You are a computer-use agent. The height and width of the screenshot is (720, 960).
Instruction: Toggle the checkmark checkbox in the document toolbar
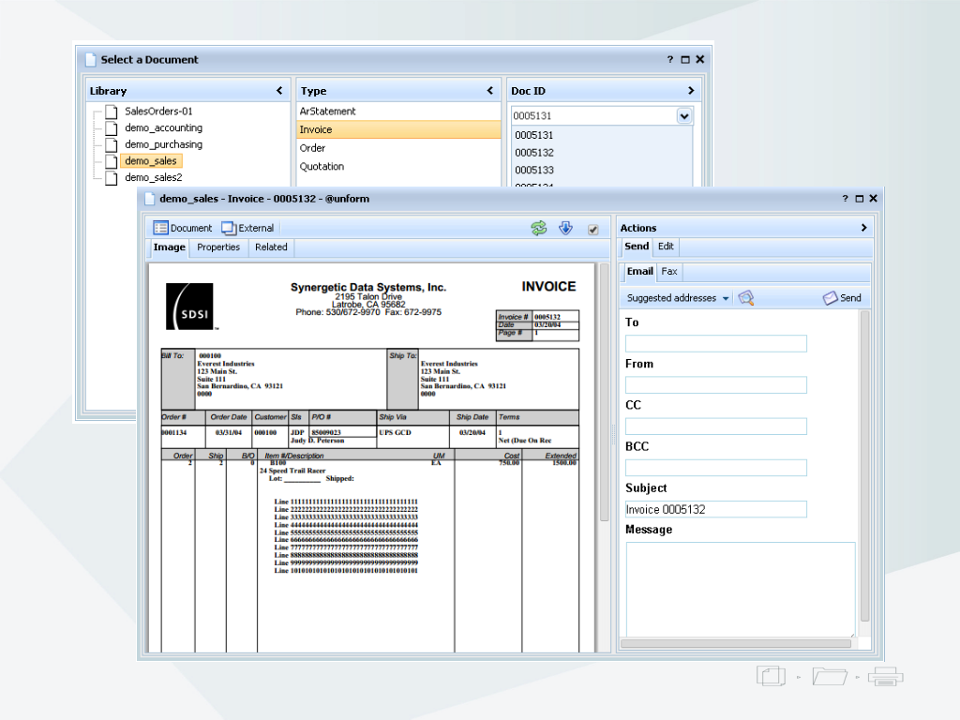click(x=593, y=228)
